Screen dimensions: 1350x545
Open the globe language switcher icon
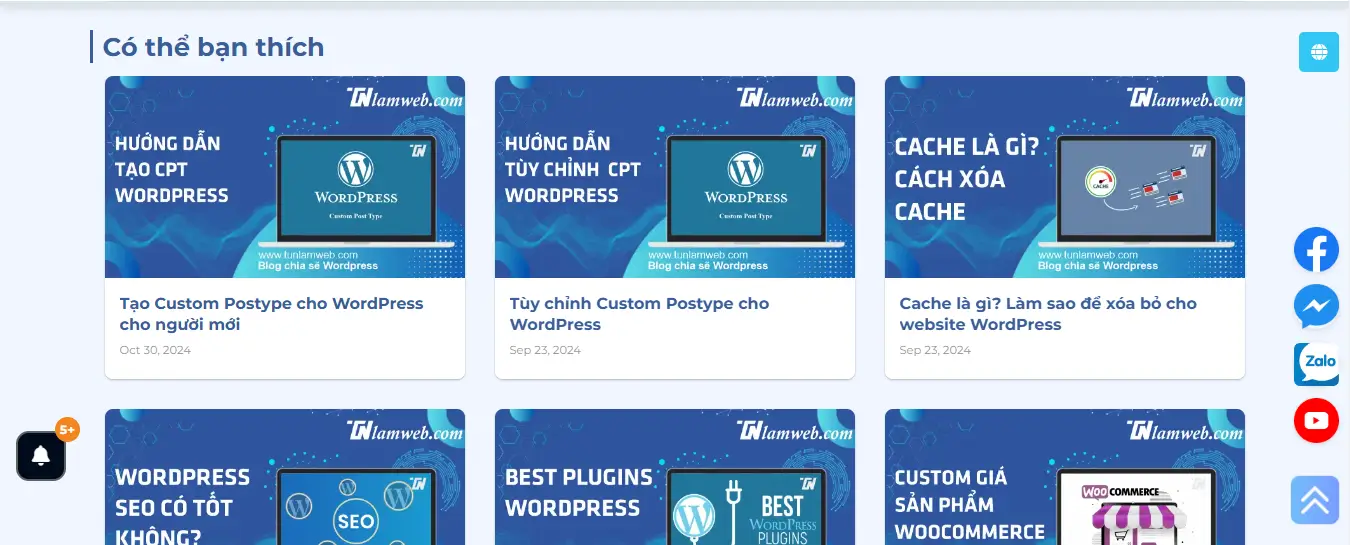(1318, 52)
